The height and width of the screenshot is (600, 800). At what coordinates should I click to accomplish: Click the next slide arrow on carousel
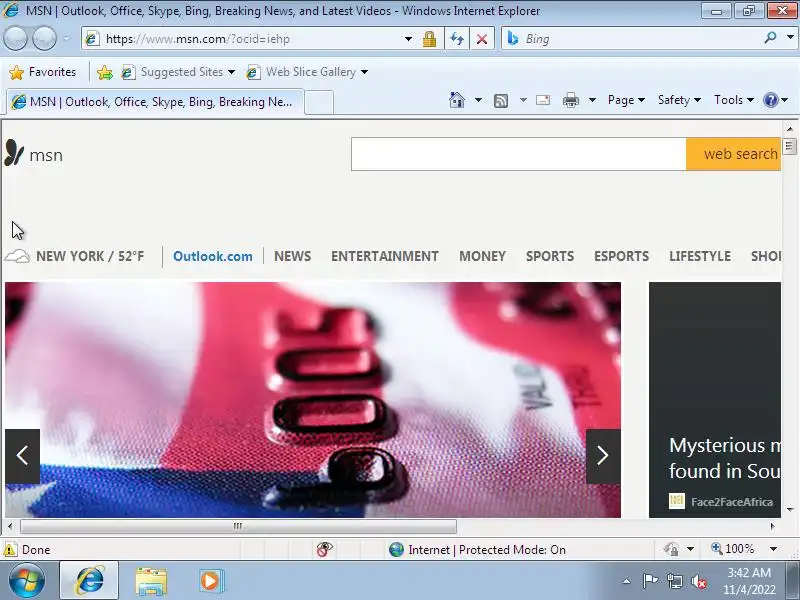pos(603,456)
